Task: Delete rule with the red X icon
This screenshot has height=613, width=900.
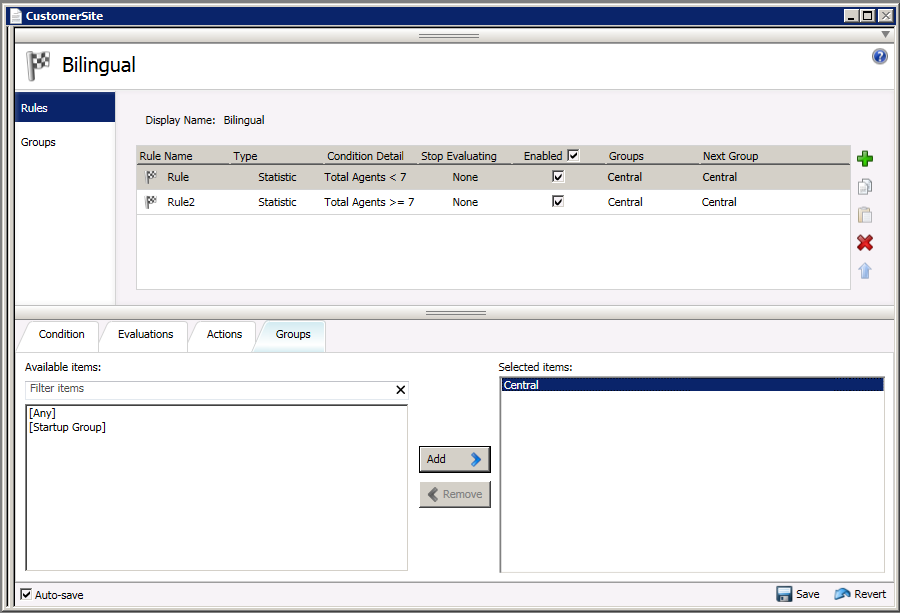Action: (865, 243)
